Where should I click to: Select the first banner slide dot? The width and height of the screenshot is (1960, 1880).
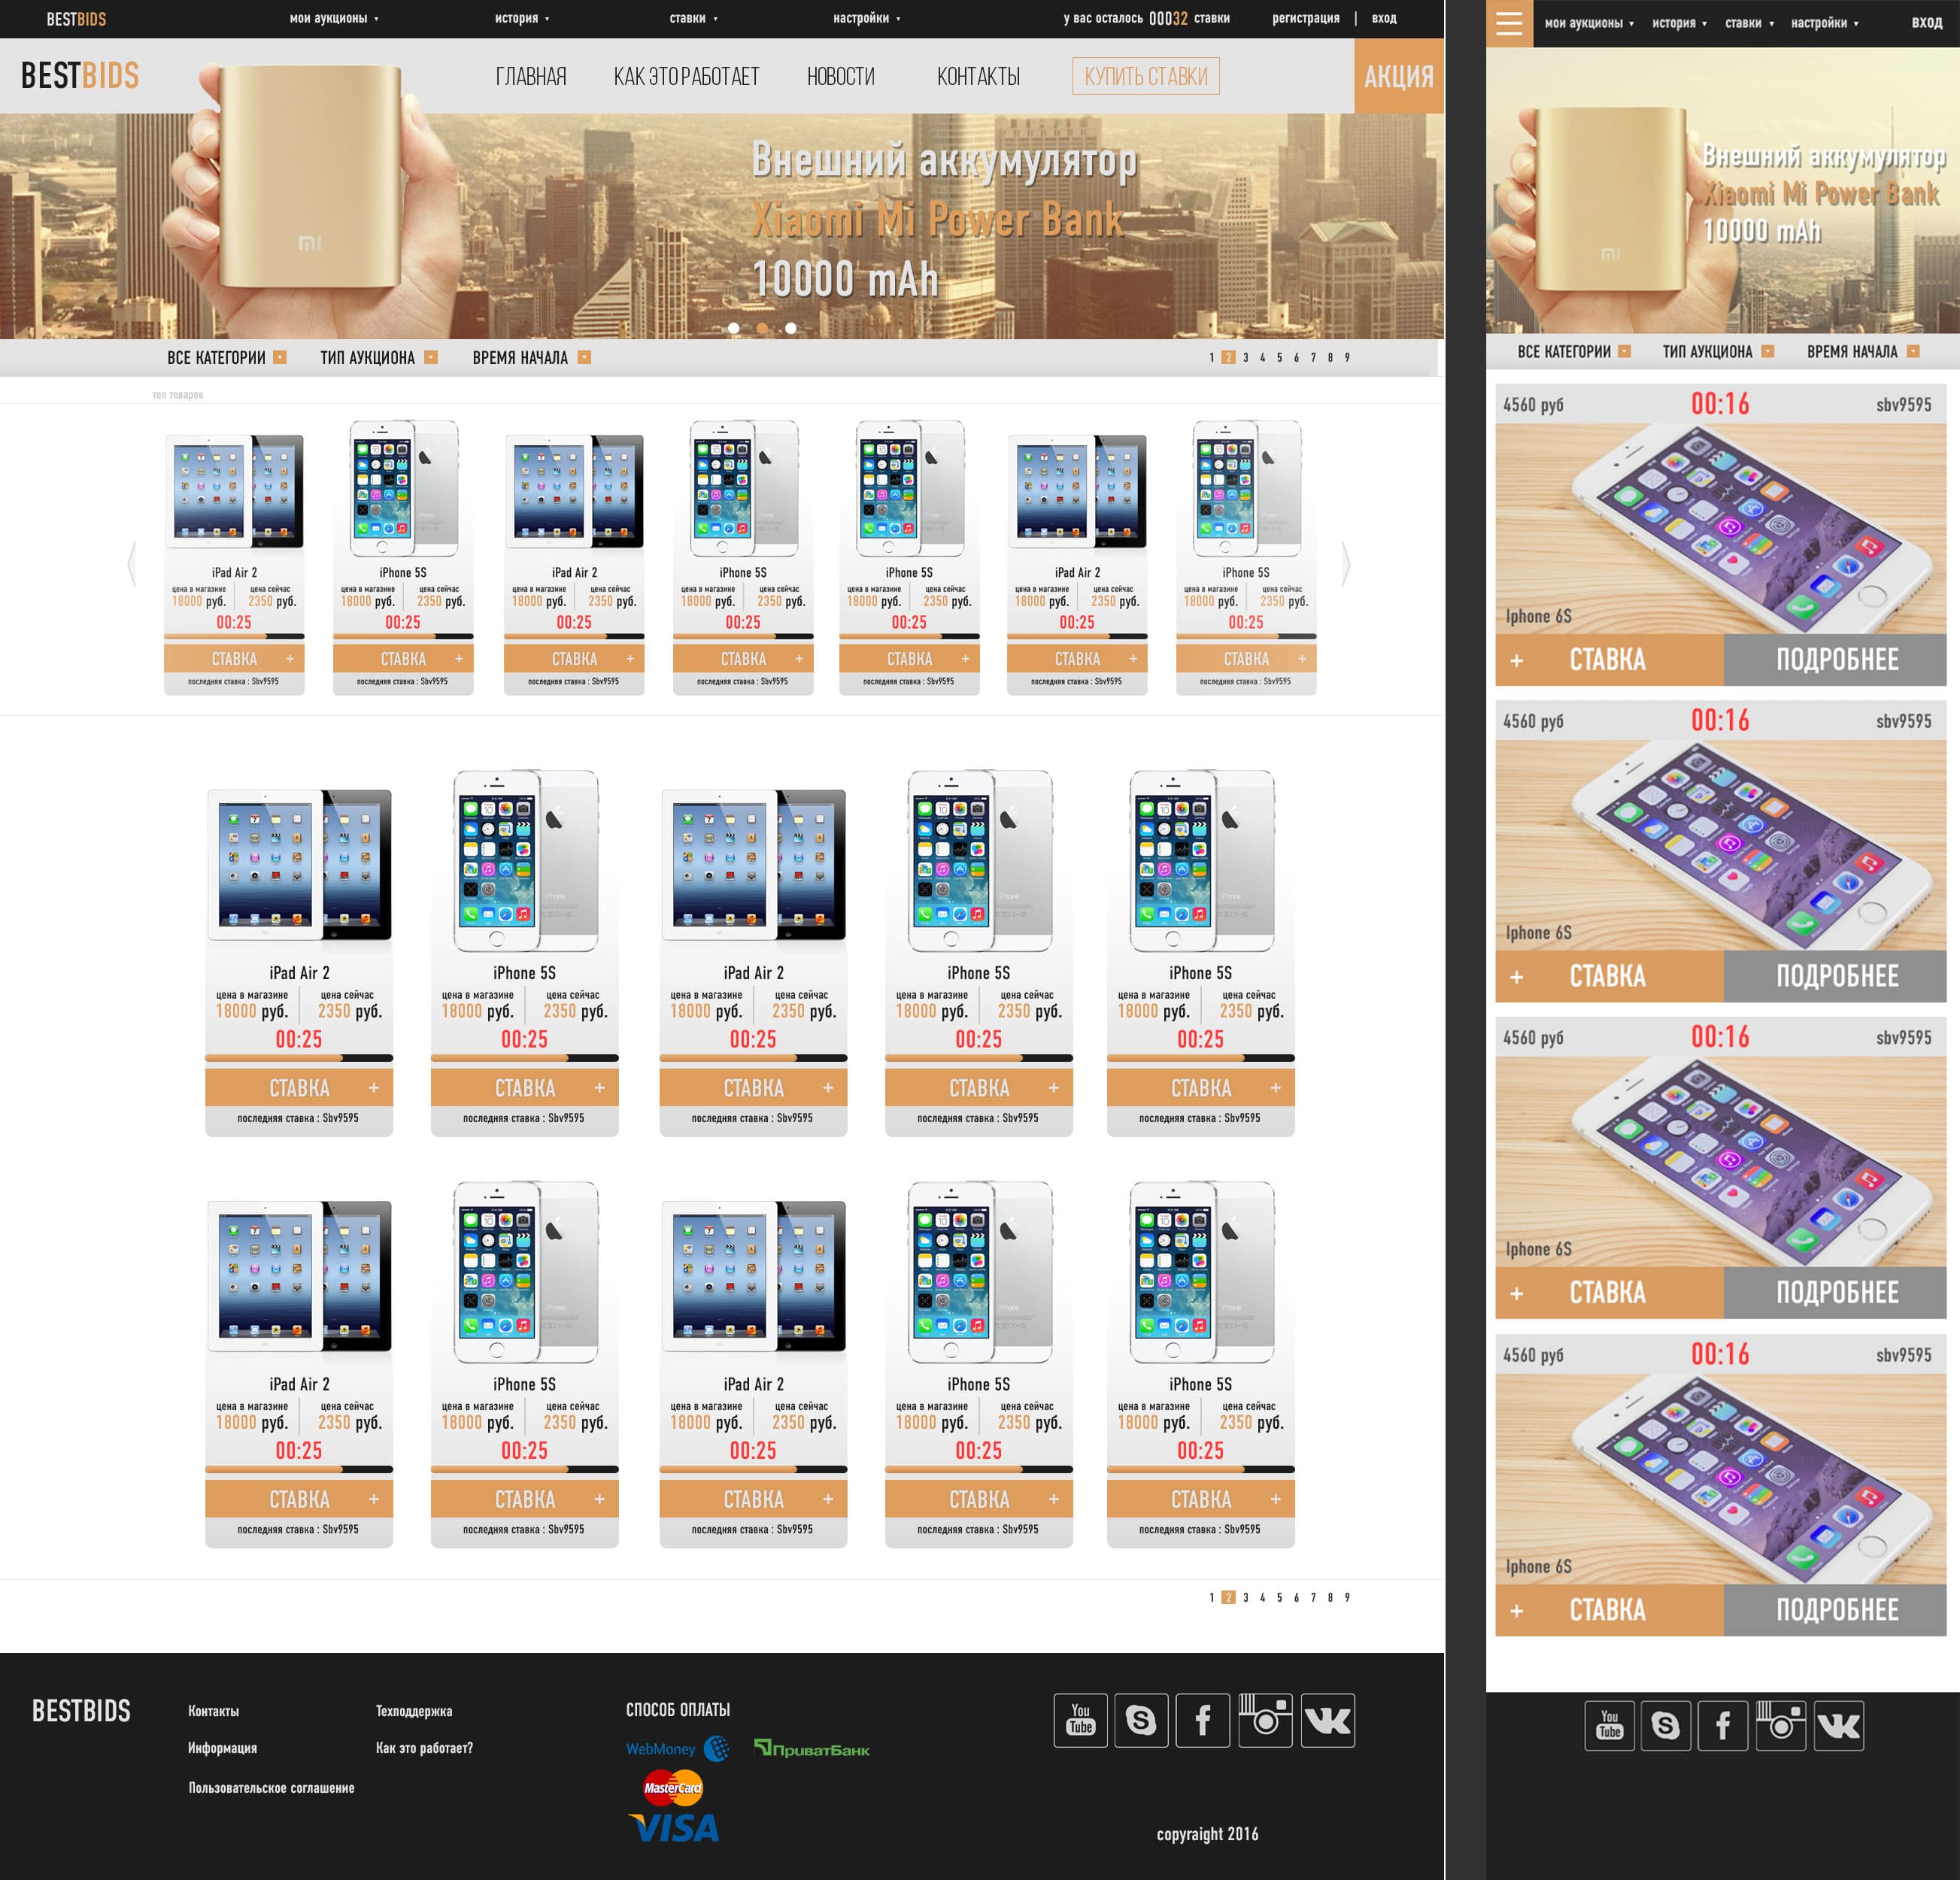coord(734,328)
